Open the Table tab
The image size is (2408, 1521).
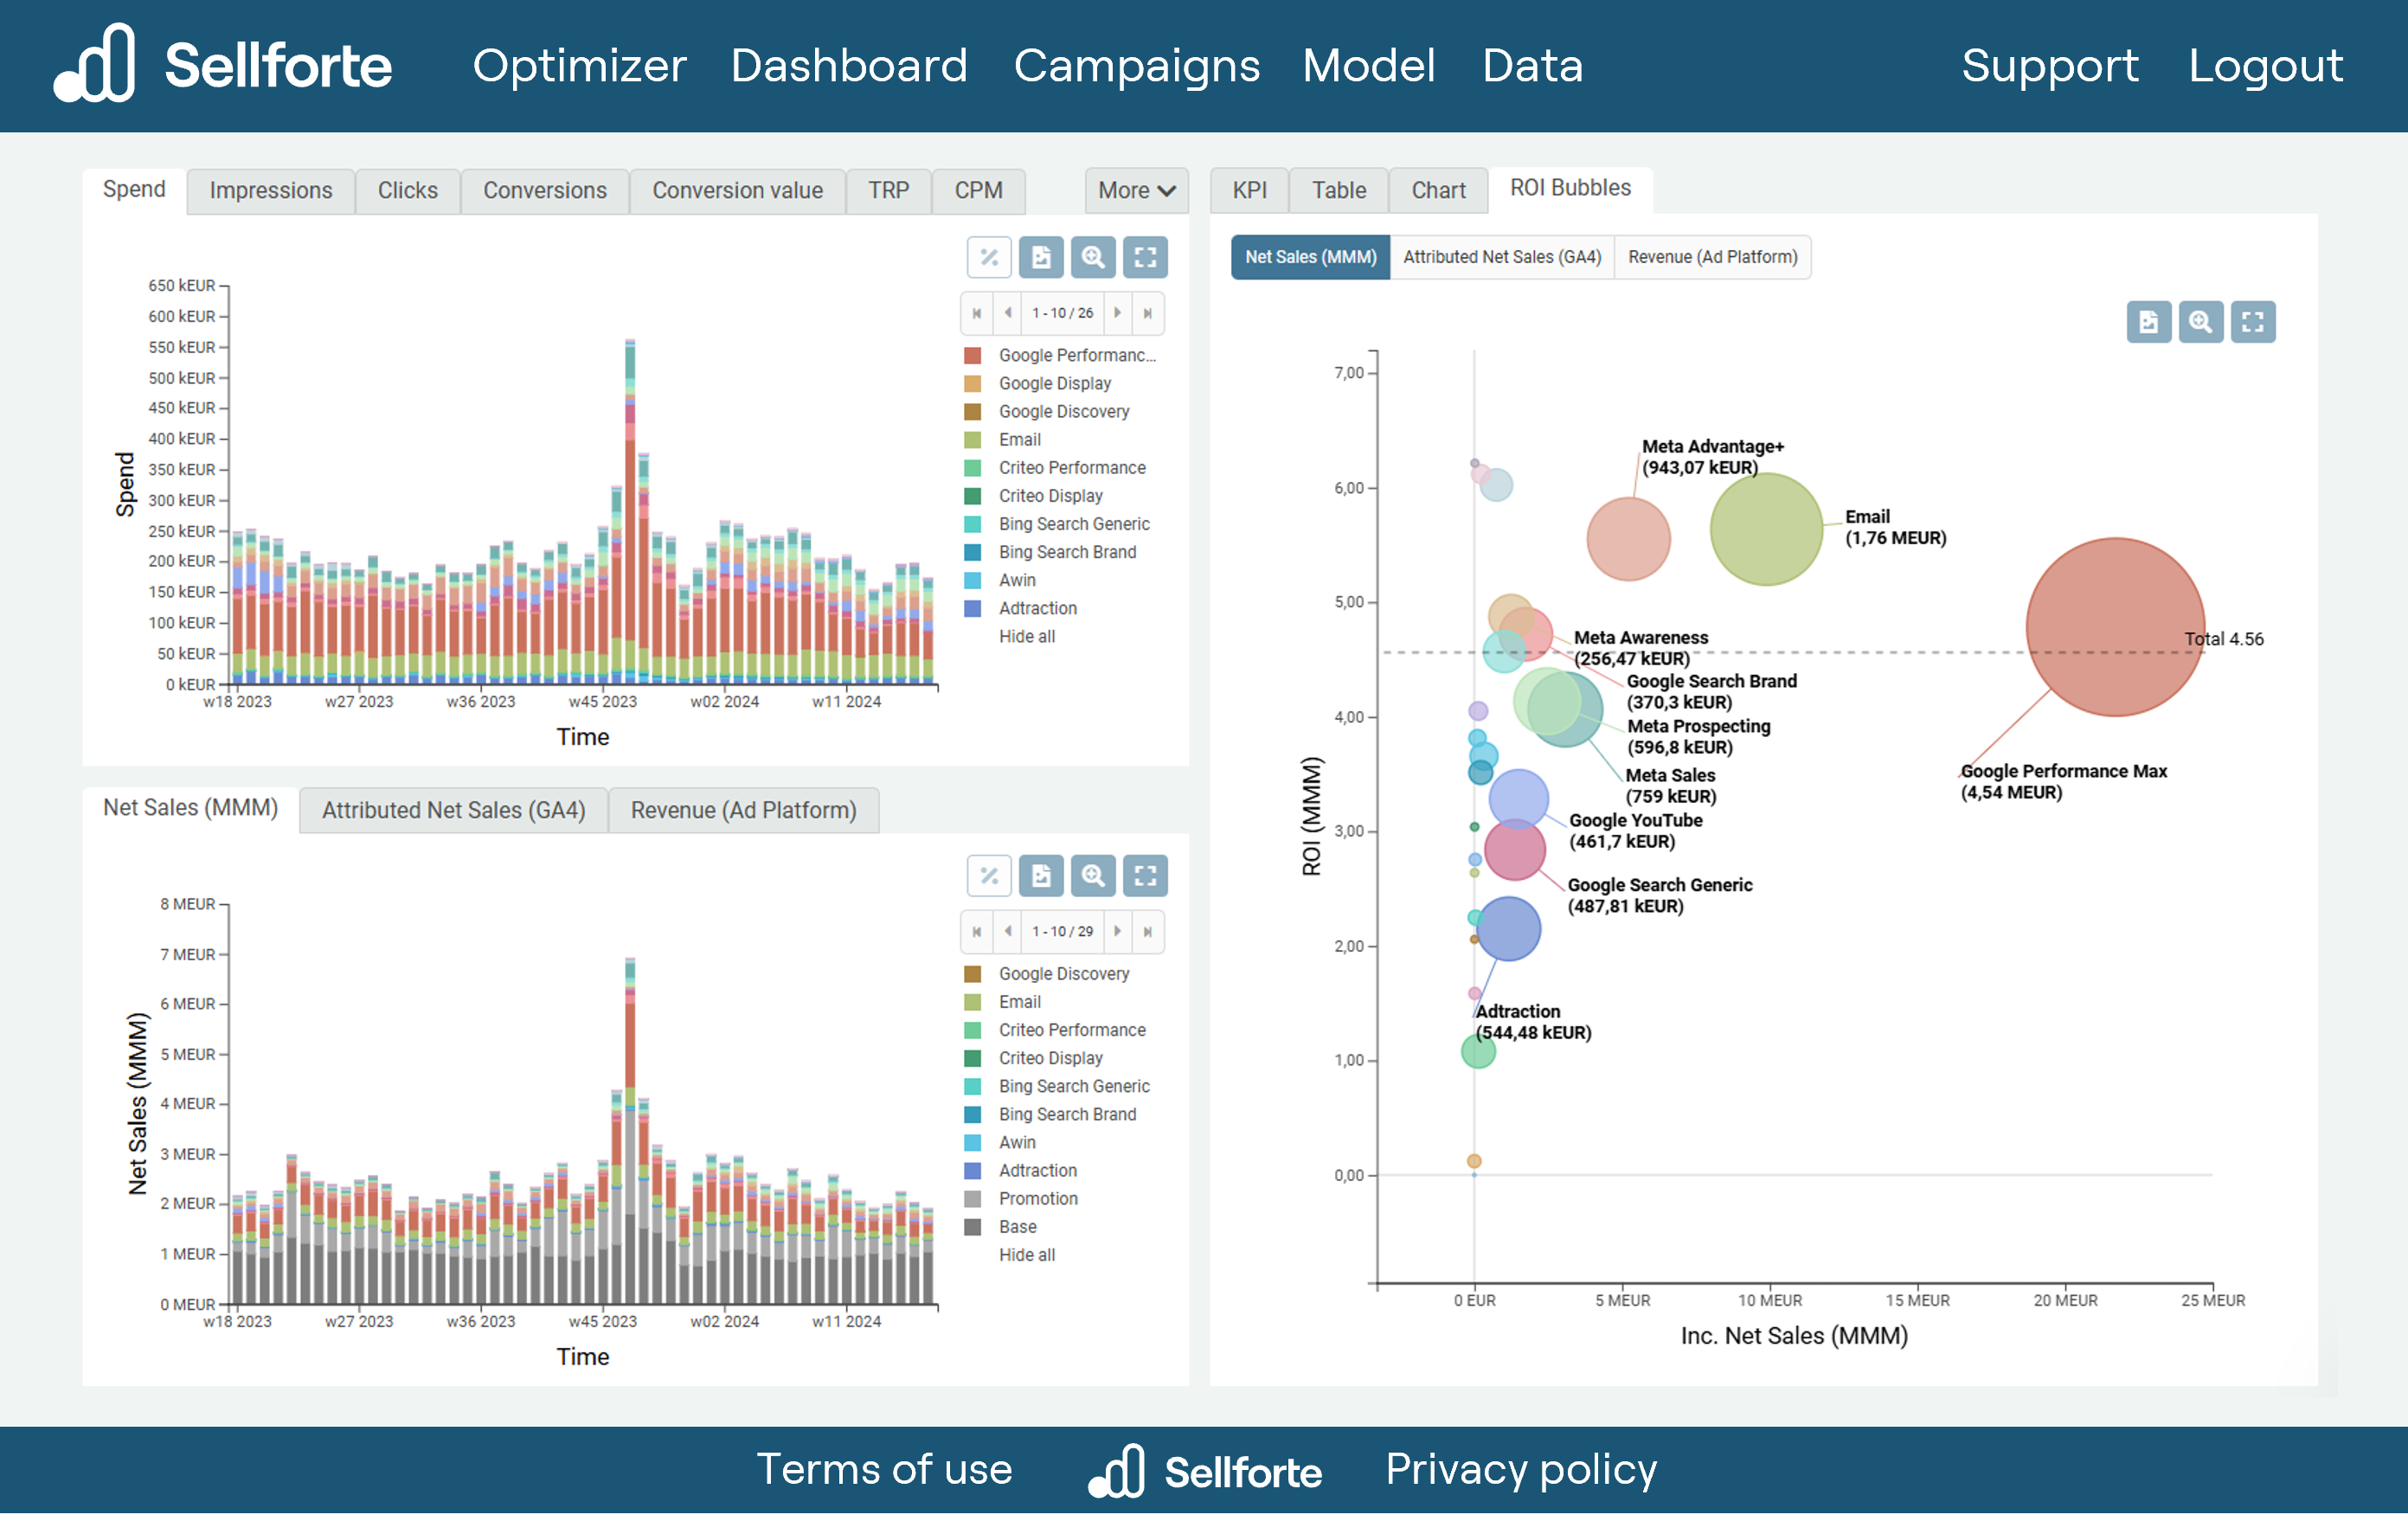1338,190
